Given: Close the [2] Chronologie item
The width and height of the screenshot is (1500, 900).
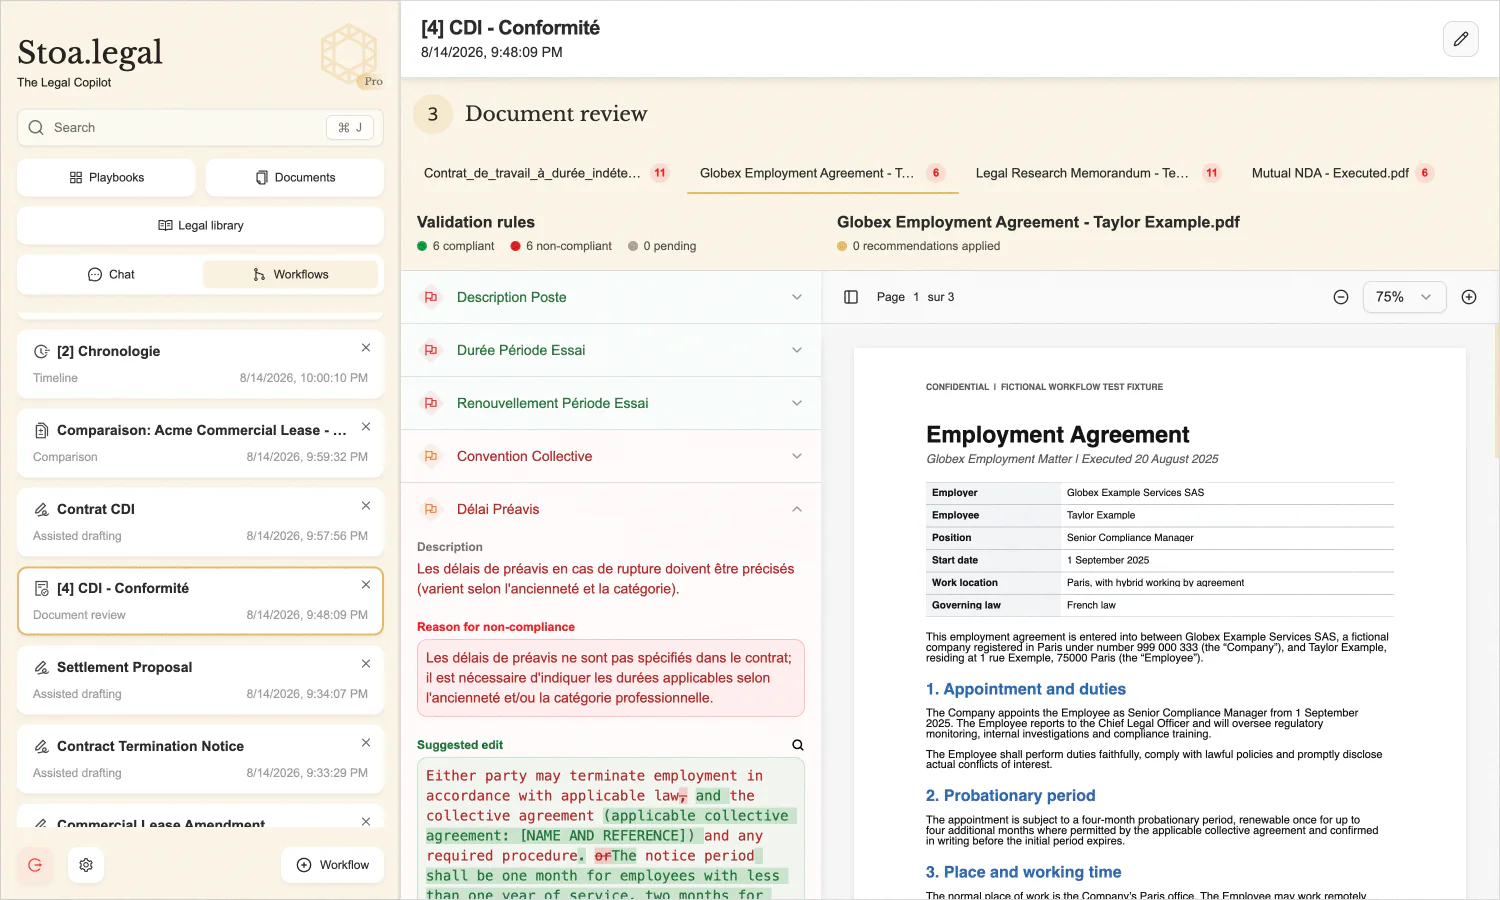Looking at the screenshot, I should (366, 348).
